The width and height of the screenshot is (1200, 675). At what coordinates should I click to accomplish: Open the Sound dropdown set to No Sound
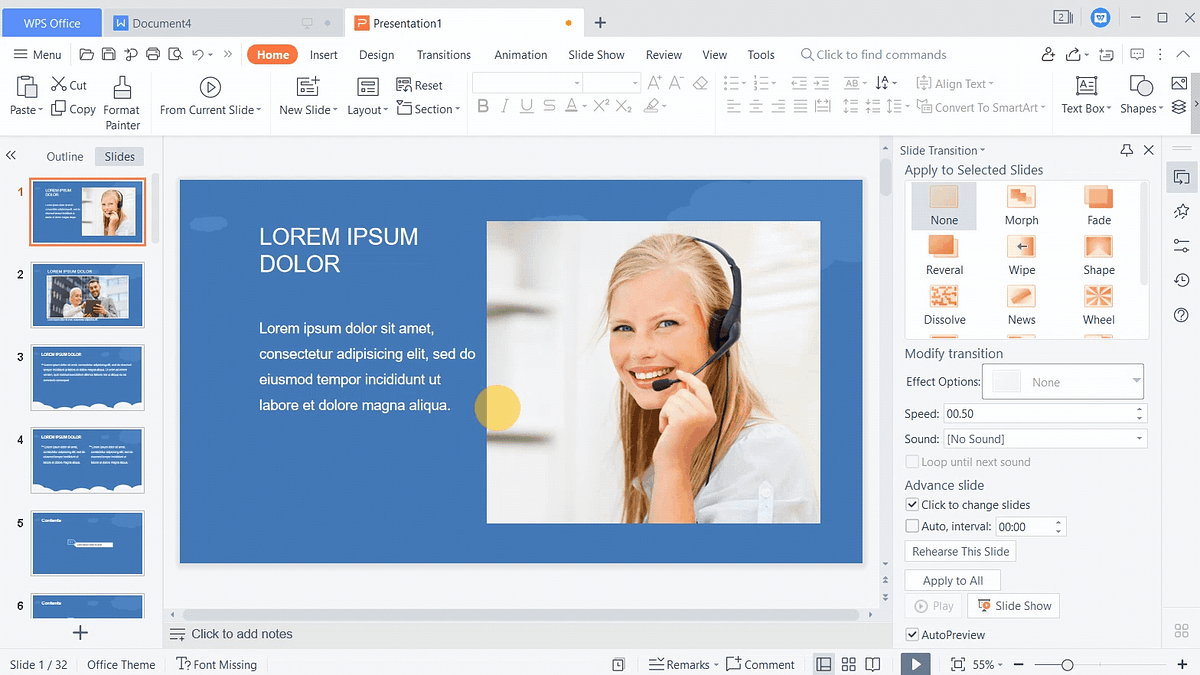point(1139,438)
